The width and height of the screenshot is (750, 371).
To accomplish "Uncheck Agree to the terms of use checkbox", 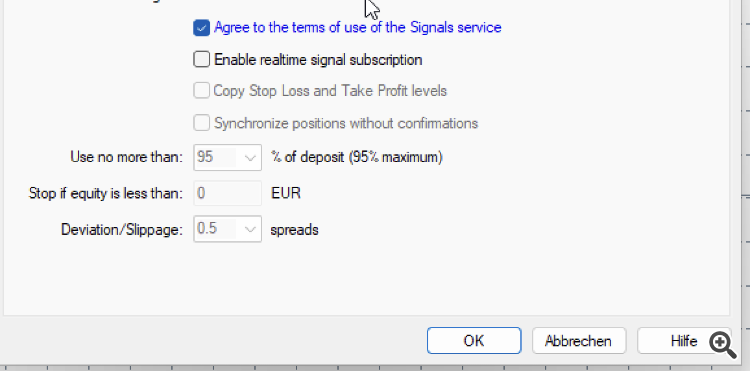I will (201, 28).
